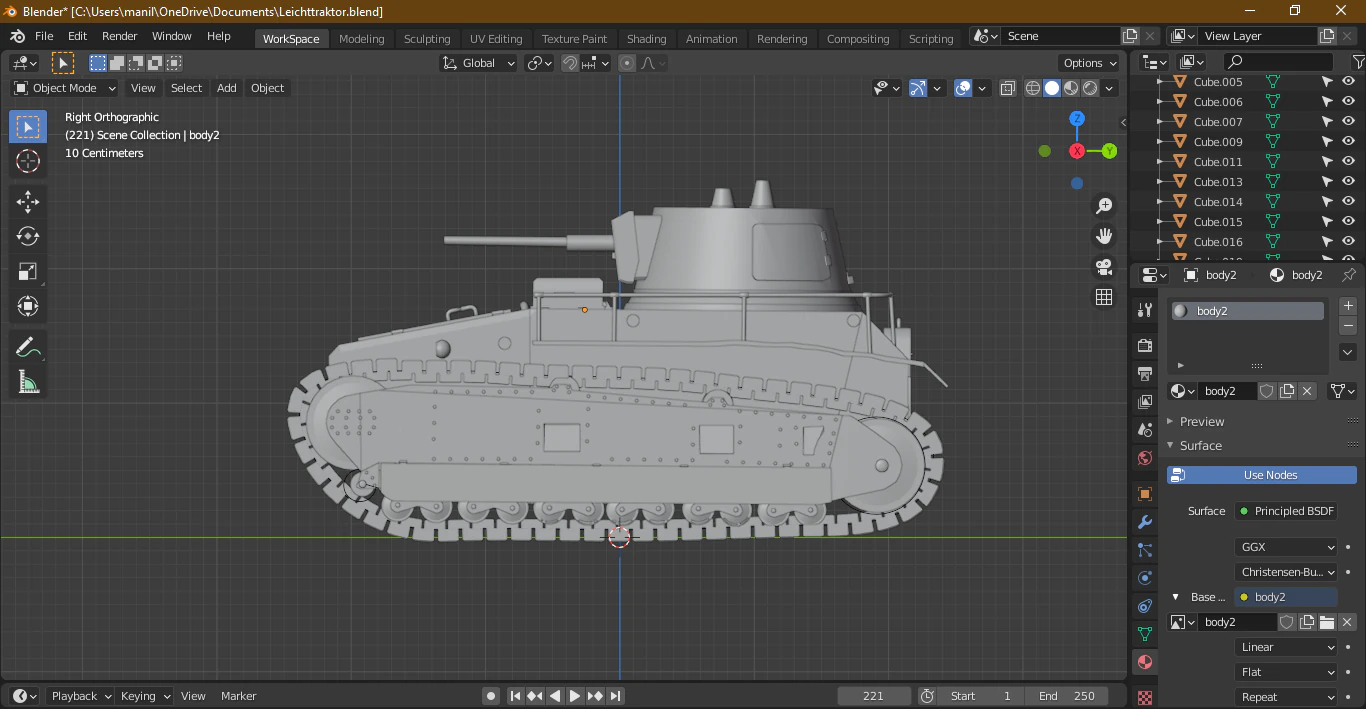Open the Tool properties tab
The height and width of the screenshot is (709, 1366).
(x=1145, y=311)
